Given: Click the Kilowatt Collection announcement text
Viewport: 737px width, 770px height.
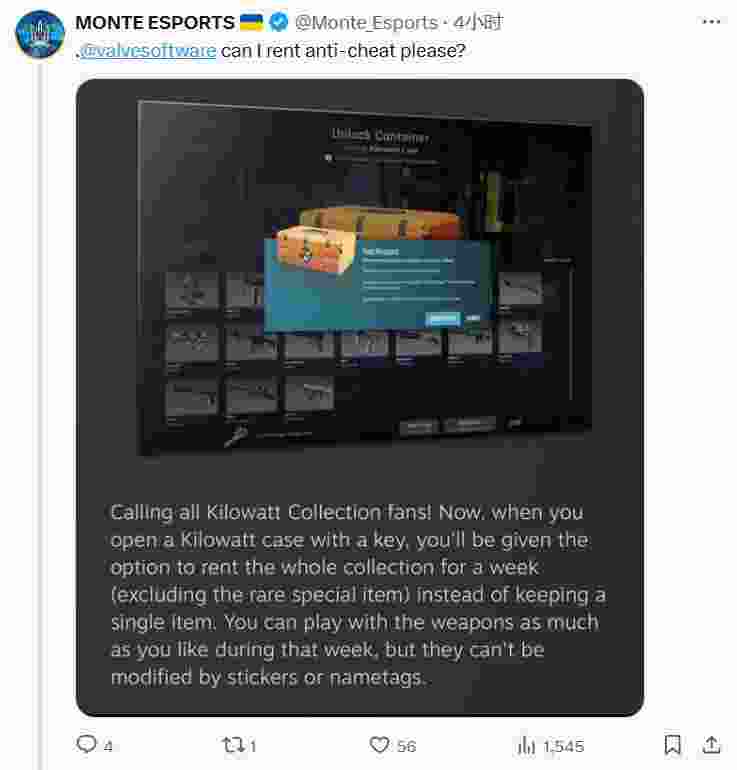Looking at the screenshot, I should pos(358,594).
